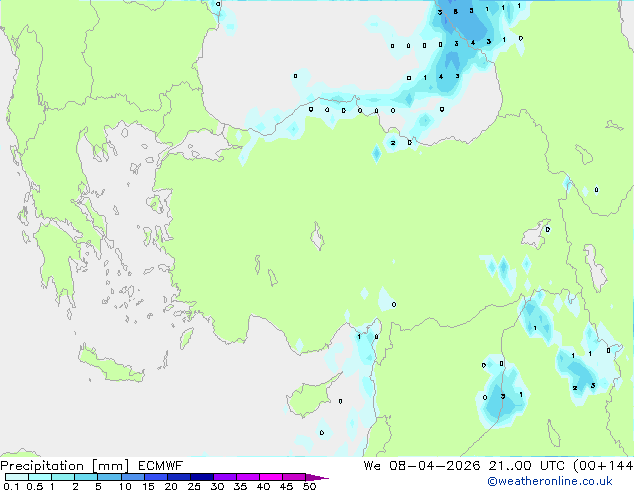The image size is (634, 490).
Task: Open the weatheronline.co.uk copyright link
Action: coord(550,481)
